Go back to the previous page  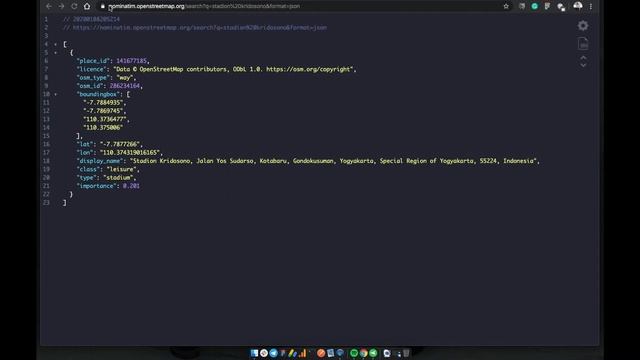[49, 6]
